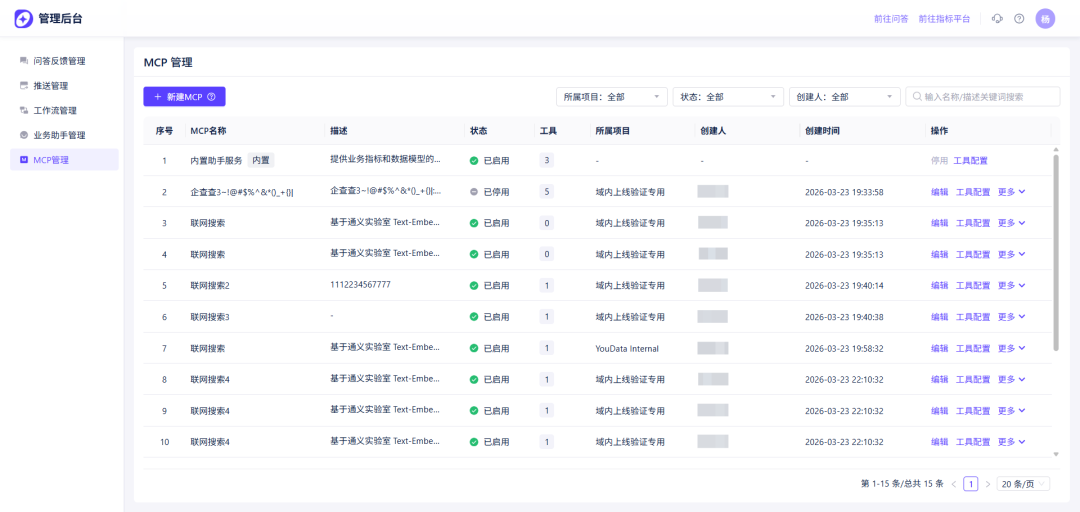The width and height of the screenshot is (1080, 512).
Task: Click the 推送管理 sidebar icon
Action: point(24,85)
